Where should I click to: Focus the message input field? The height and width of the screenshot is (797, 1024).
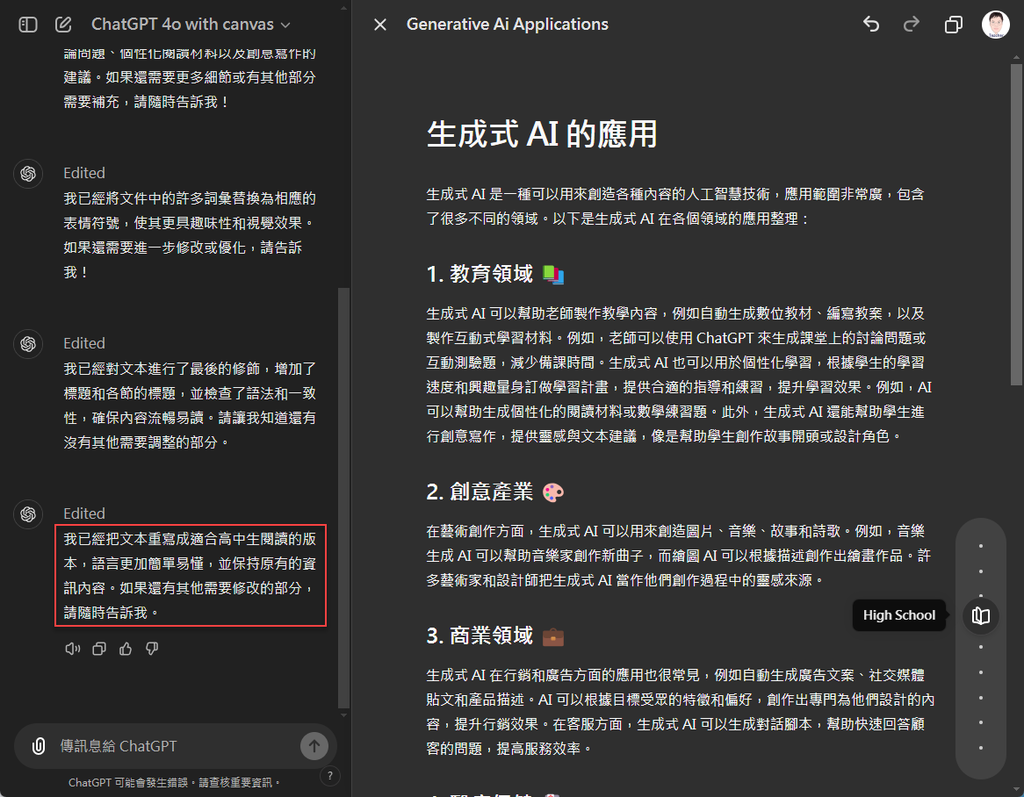pyautogui.click(x=176, y=746)
